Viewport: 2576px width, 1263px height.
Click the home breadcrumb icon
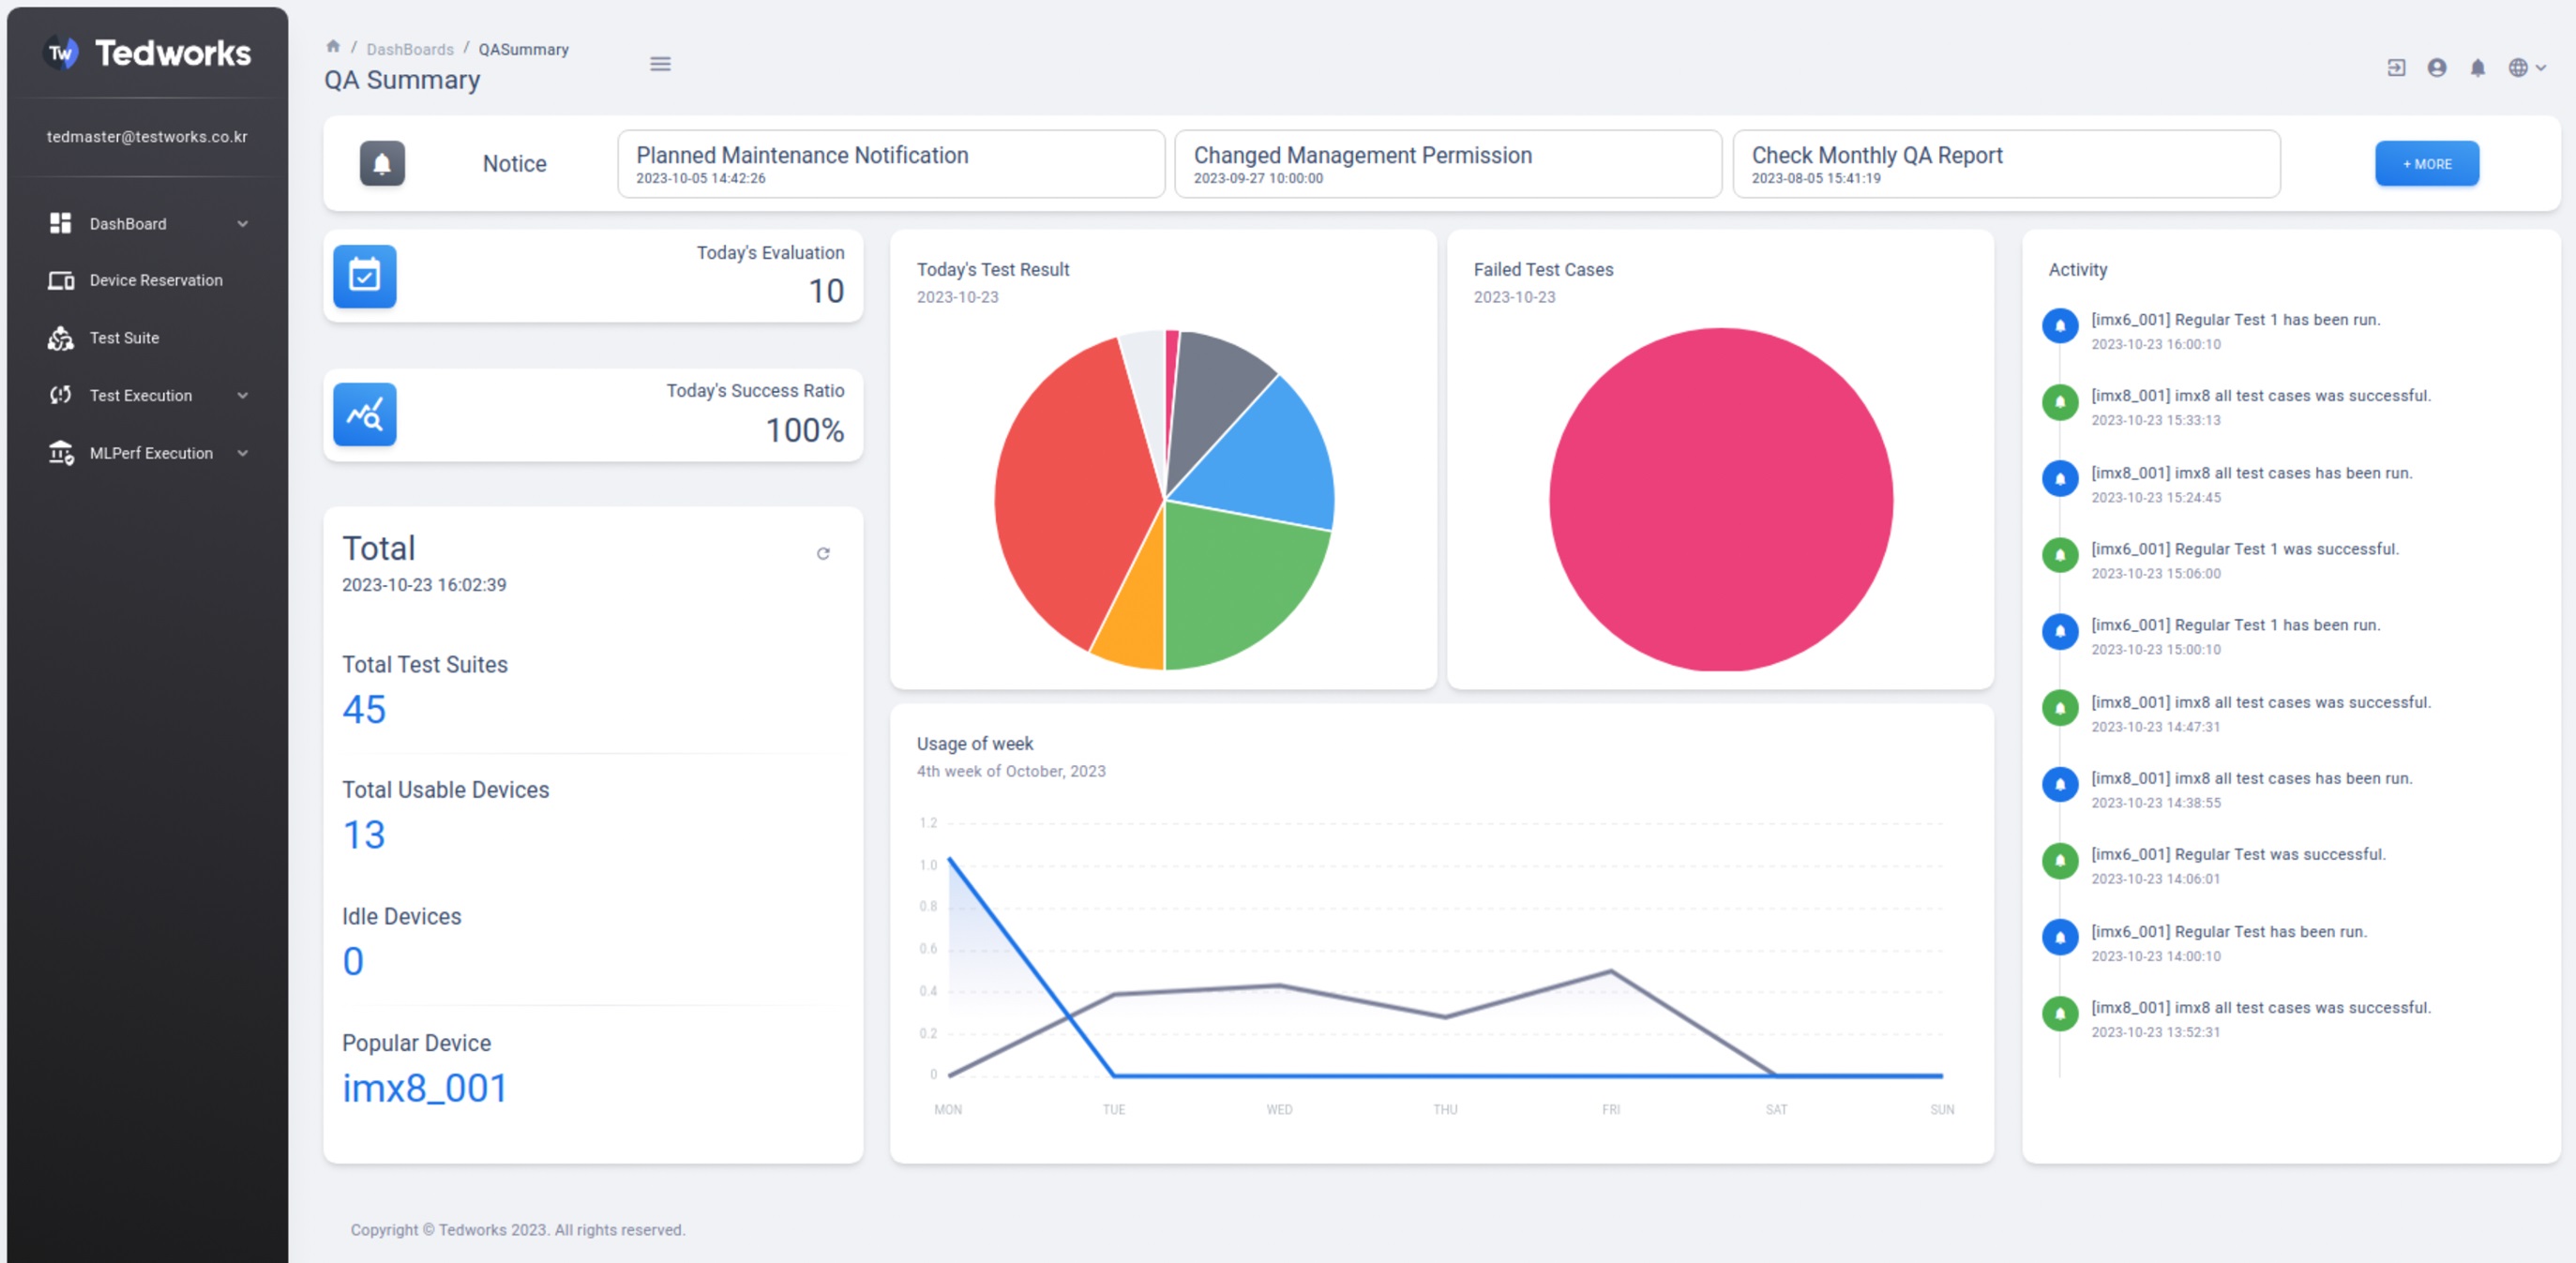(x=333, y=46)
